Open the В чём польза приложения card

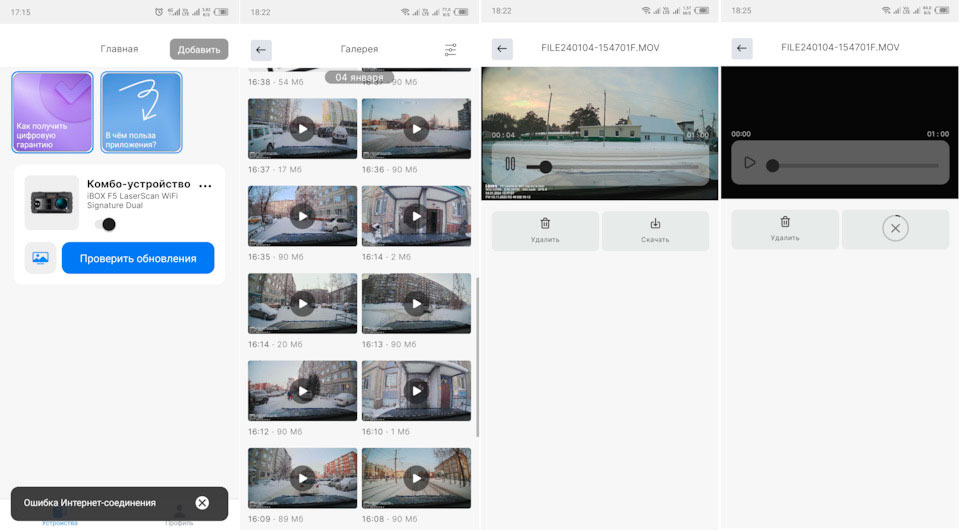coord(141,112)
